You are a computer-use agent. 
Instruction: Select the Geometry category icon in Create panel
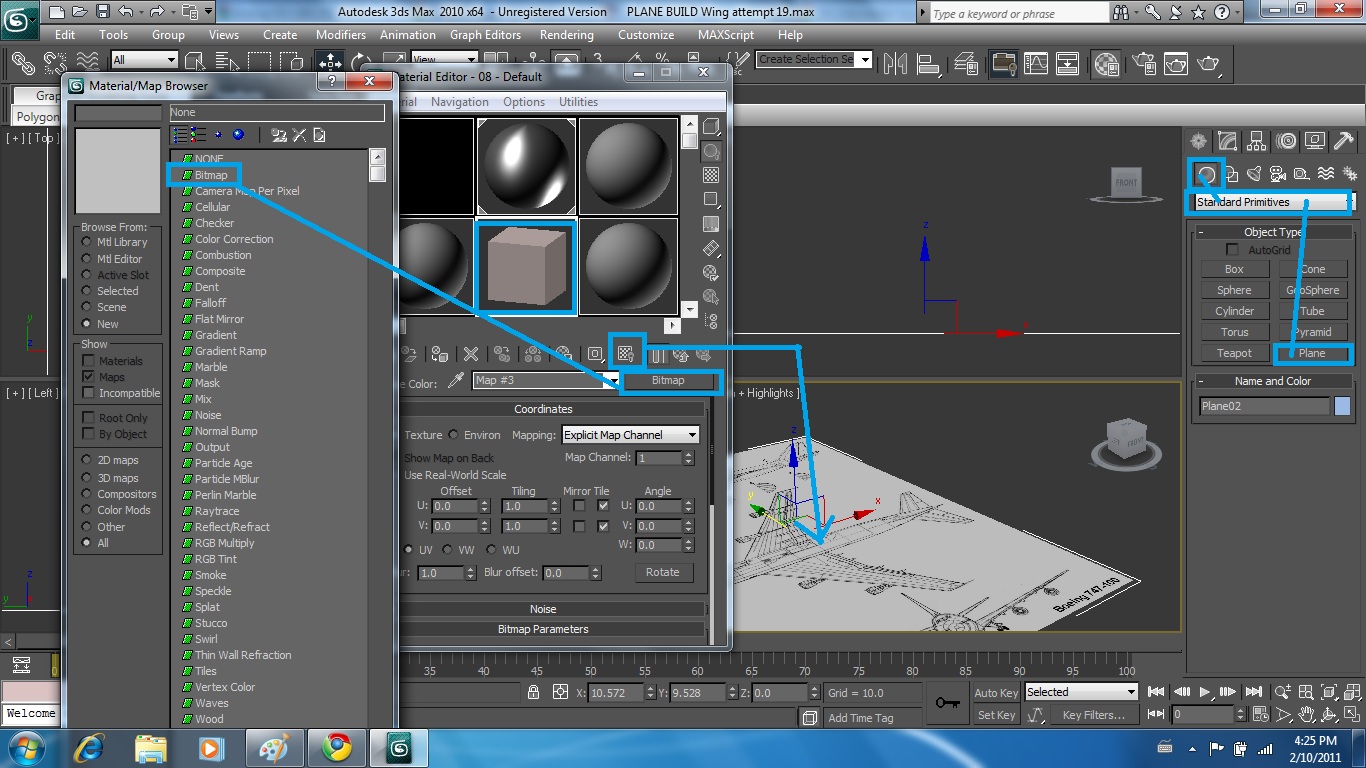(1207, 173)
